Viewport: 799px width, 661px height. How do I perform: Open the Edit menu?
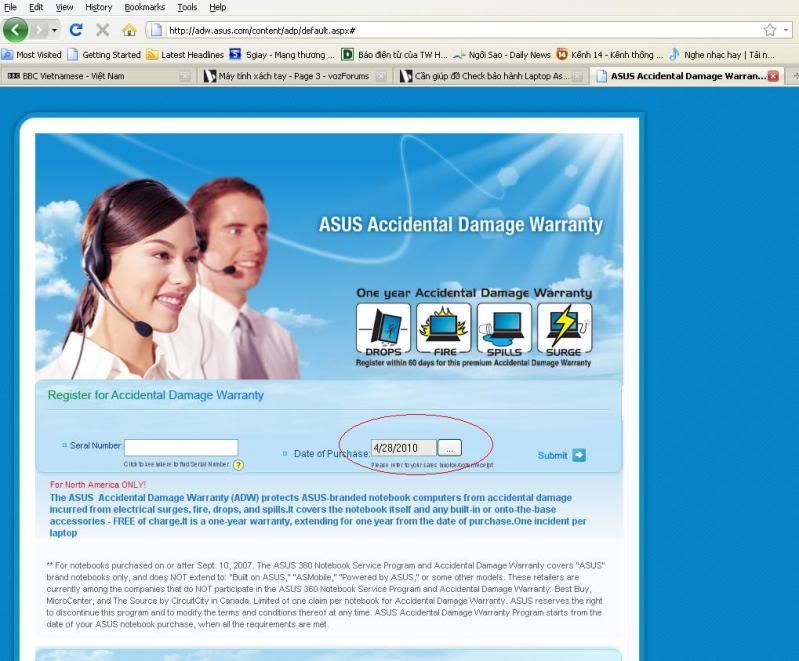[36, 7]
